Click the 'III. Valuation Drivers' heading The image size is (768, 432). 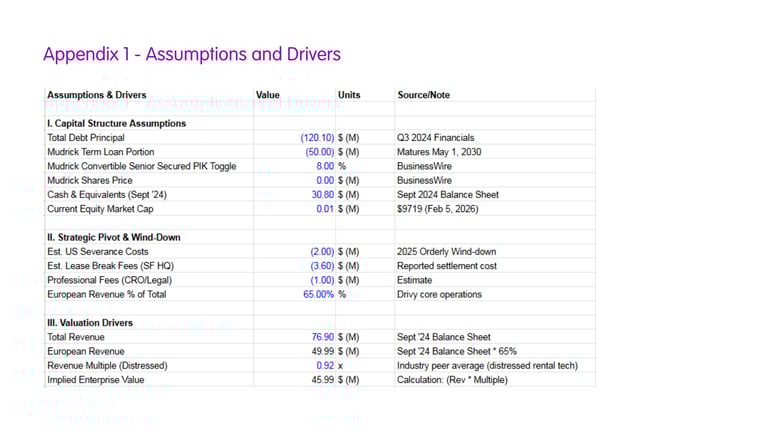tap(90, 322)
